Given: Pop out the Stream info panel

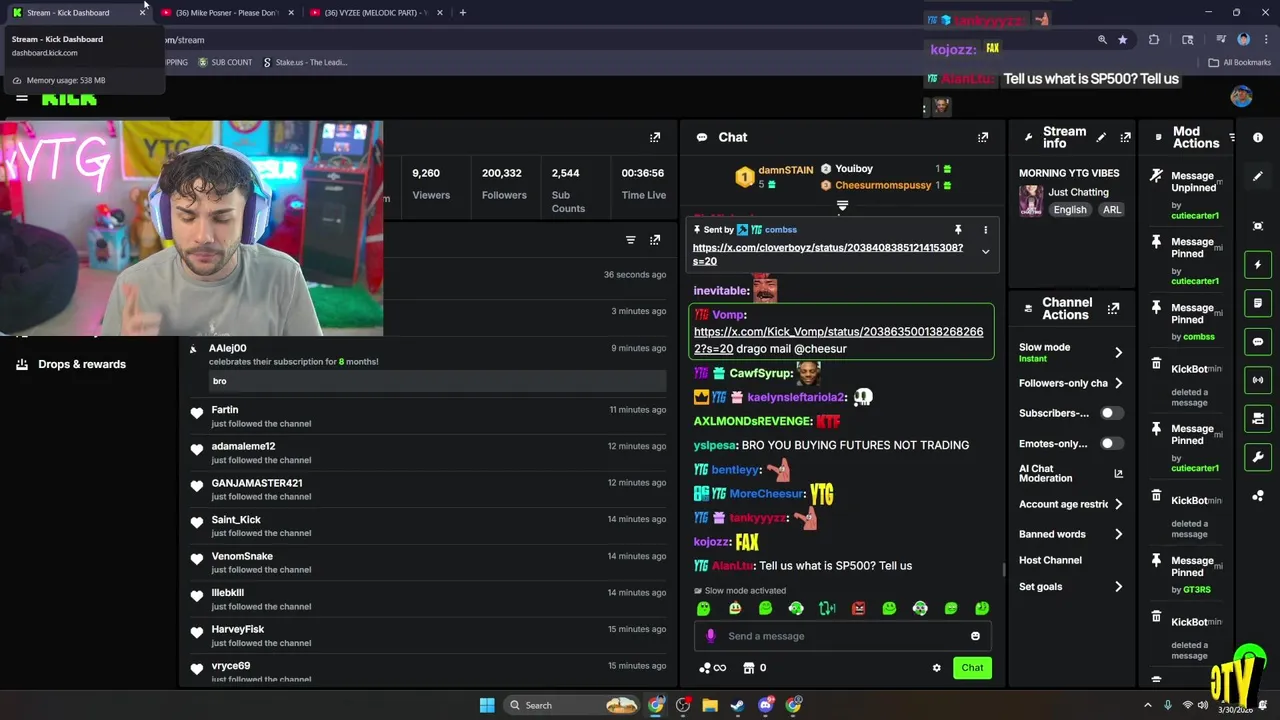Looking at the screenshot, I should [x=1125, y=137].
